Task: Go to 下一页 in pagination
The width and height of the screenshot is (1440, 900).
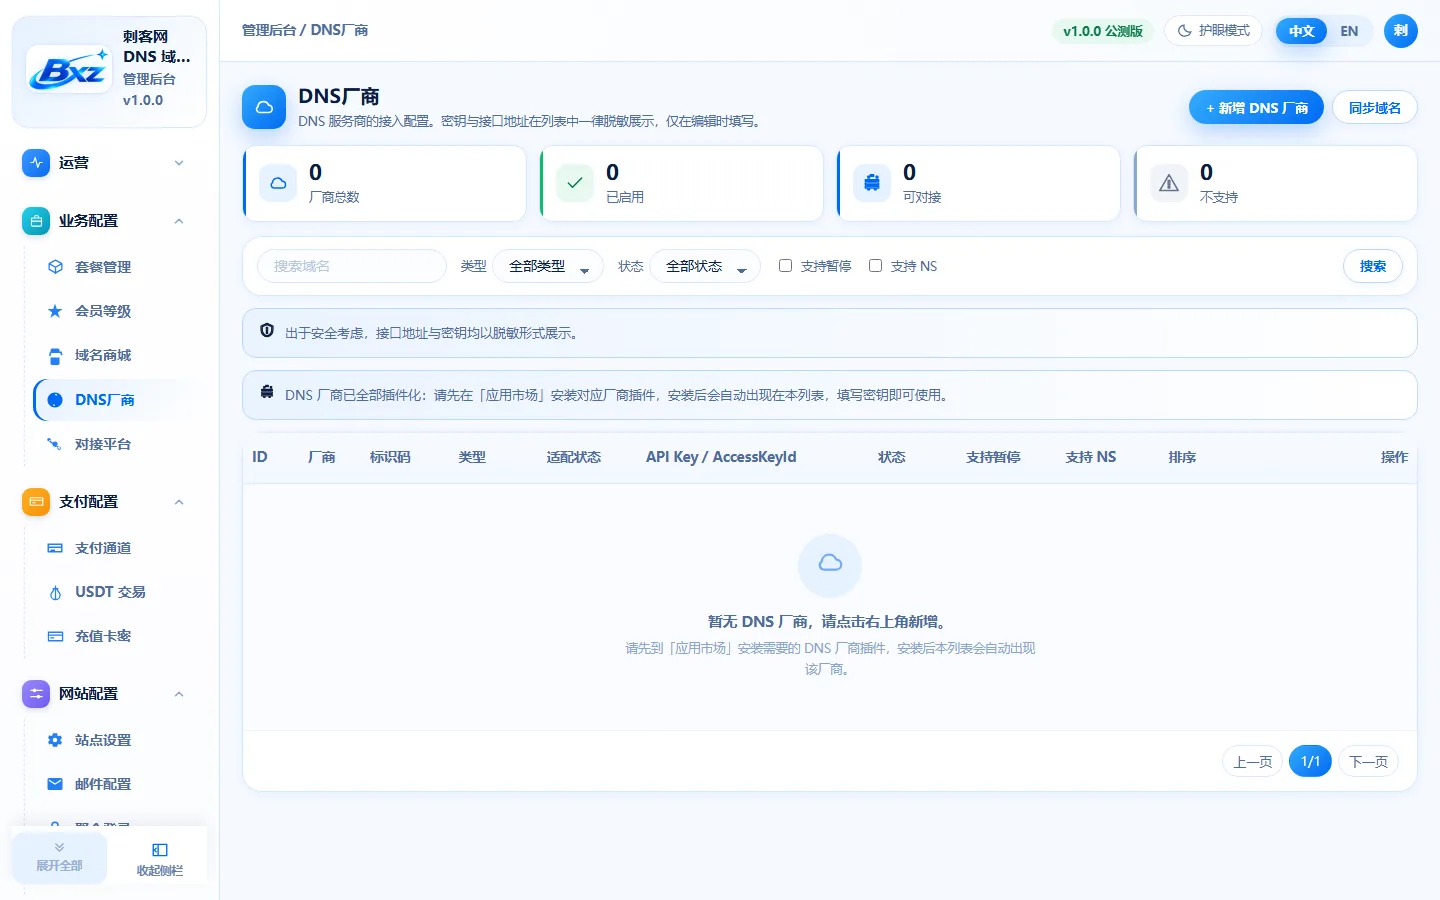Action: coord(1369,762)
